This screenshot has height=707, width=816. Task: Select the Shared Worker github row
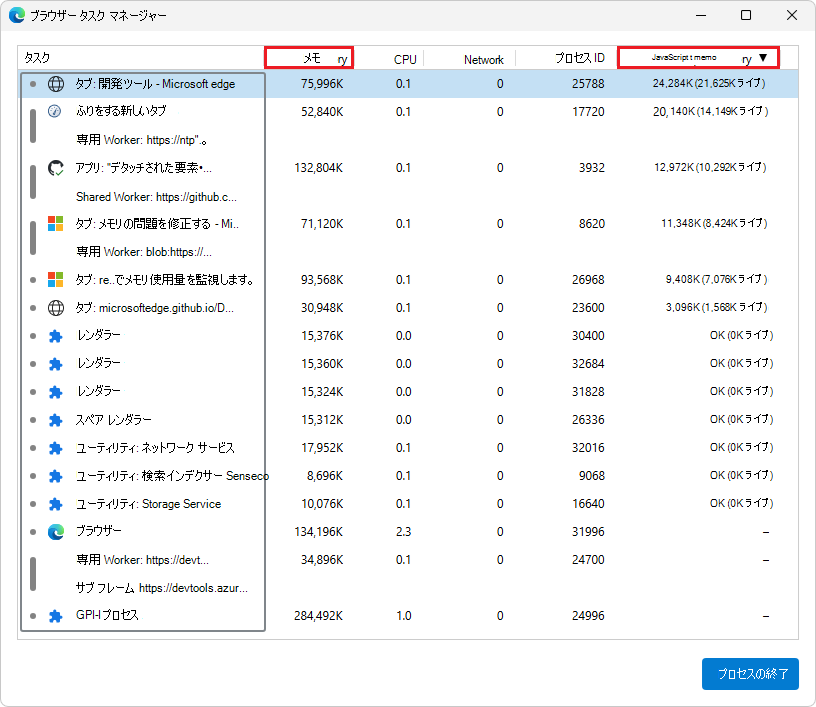pos(156,197)
